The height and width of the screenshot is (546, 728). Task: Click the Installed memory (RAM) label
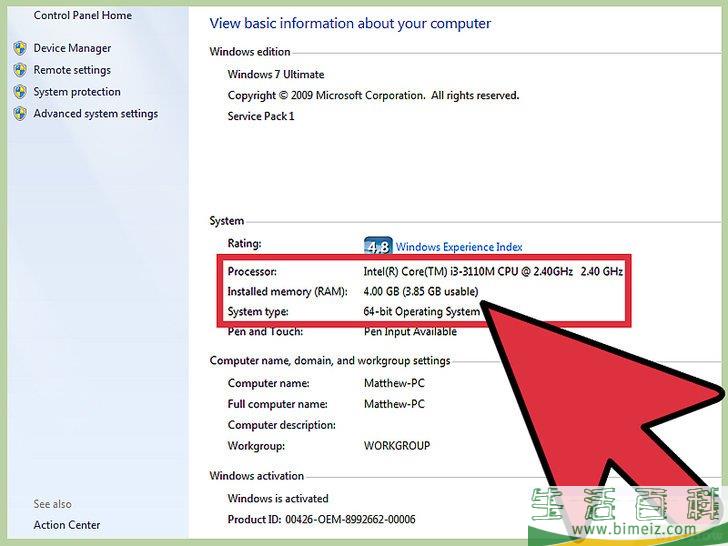(287, 292)
